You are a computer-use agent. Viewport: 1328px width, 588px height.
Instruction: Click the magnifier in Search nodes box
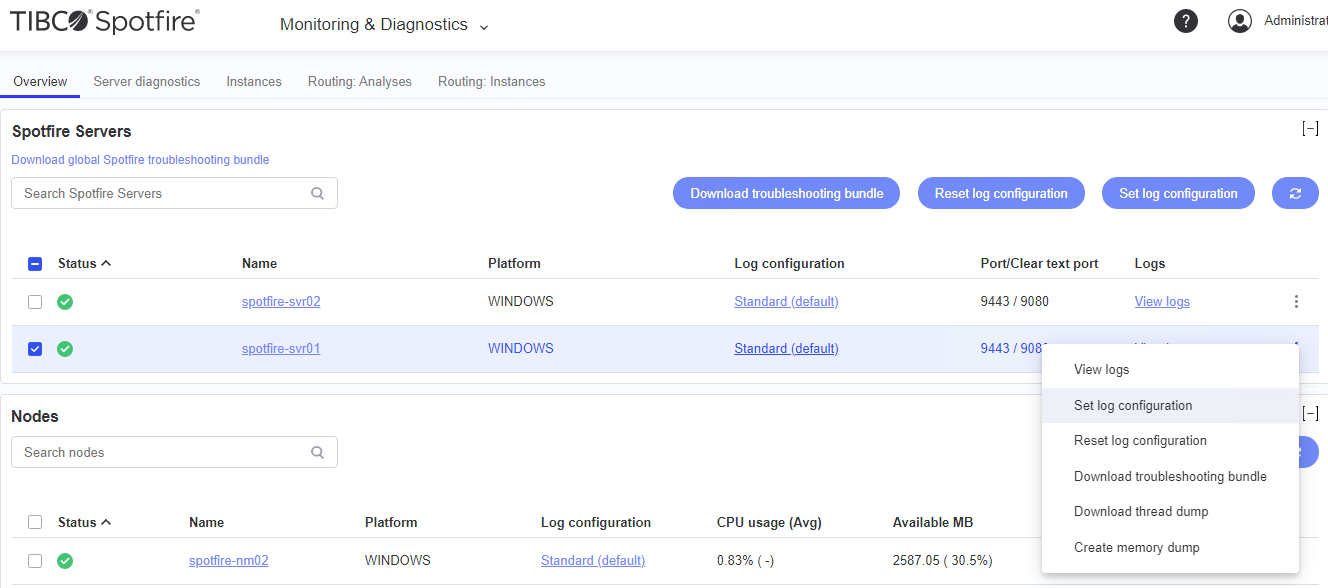(x=318, y=452)
